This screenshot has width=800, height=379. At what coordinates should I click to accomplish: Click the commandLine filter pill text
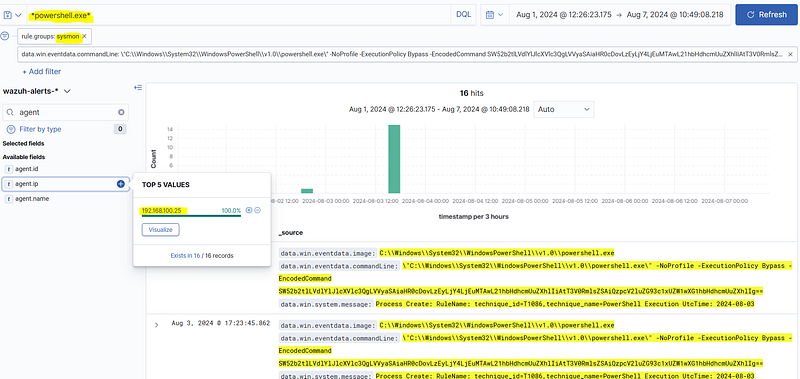click(403, 54)
